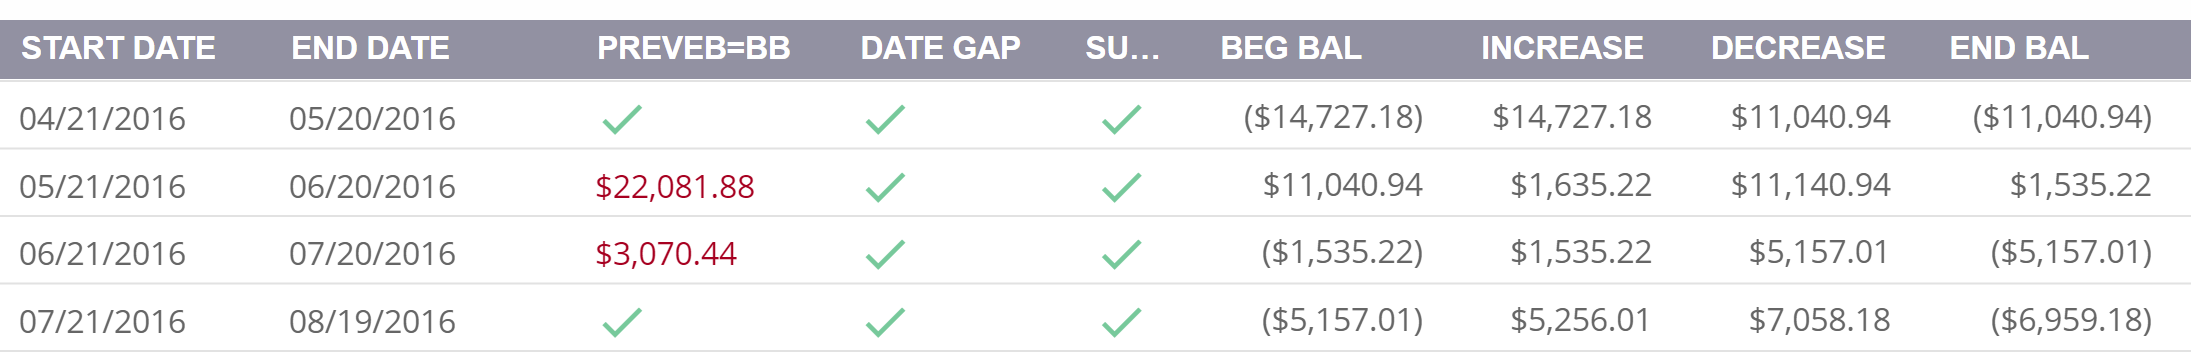
Task: Click the truncated SU... column header
Action: [1122, 48]
